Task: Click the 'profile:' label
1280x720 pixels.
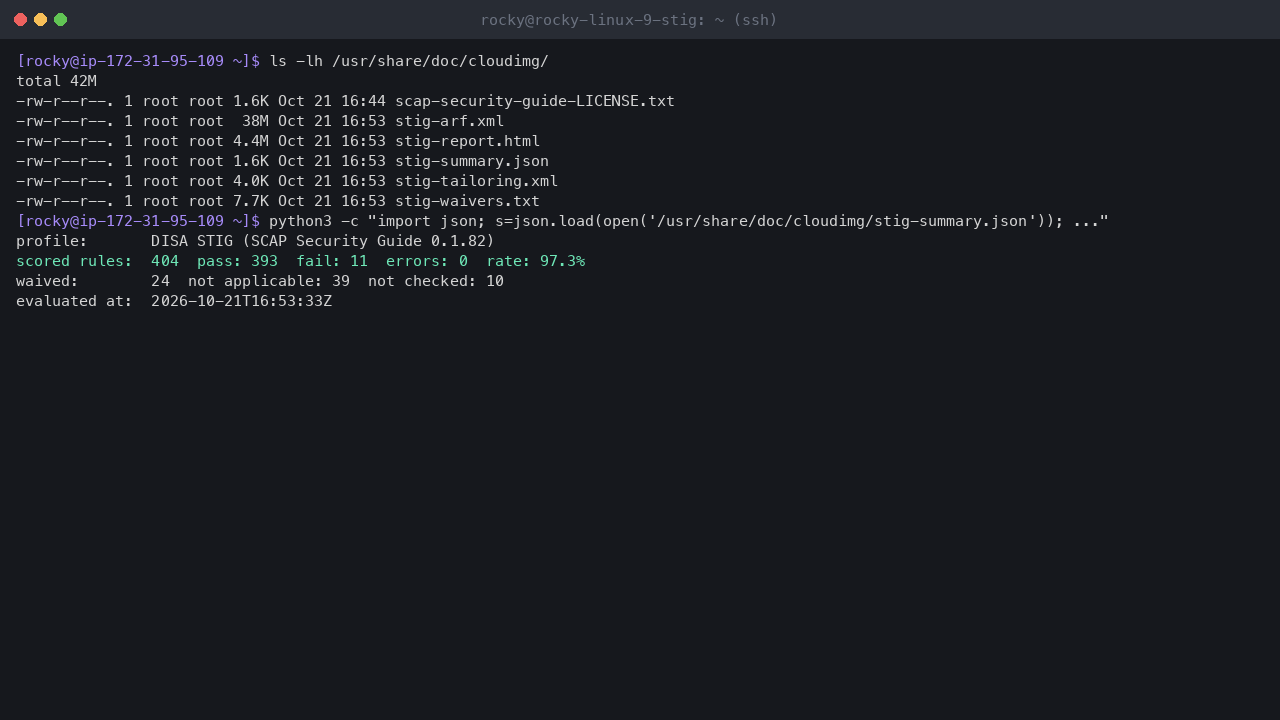Action: pos(52,241)
